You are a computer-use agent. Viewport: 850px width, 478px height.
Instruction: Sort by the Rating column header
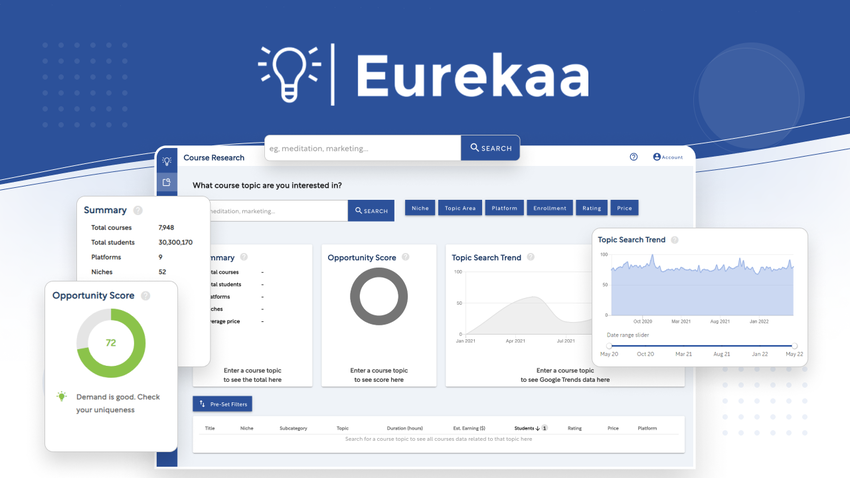click(575, 428)
